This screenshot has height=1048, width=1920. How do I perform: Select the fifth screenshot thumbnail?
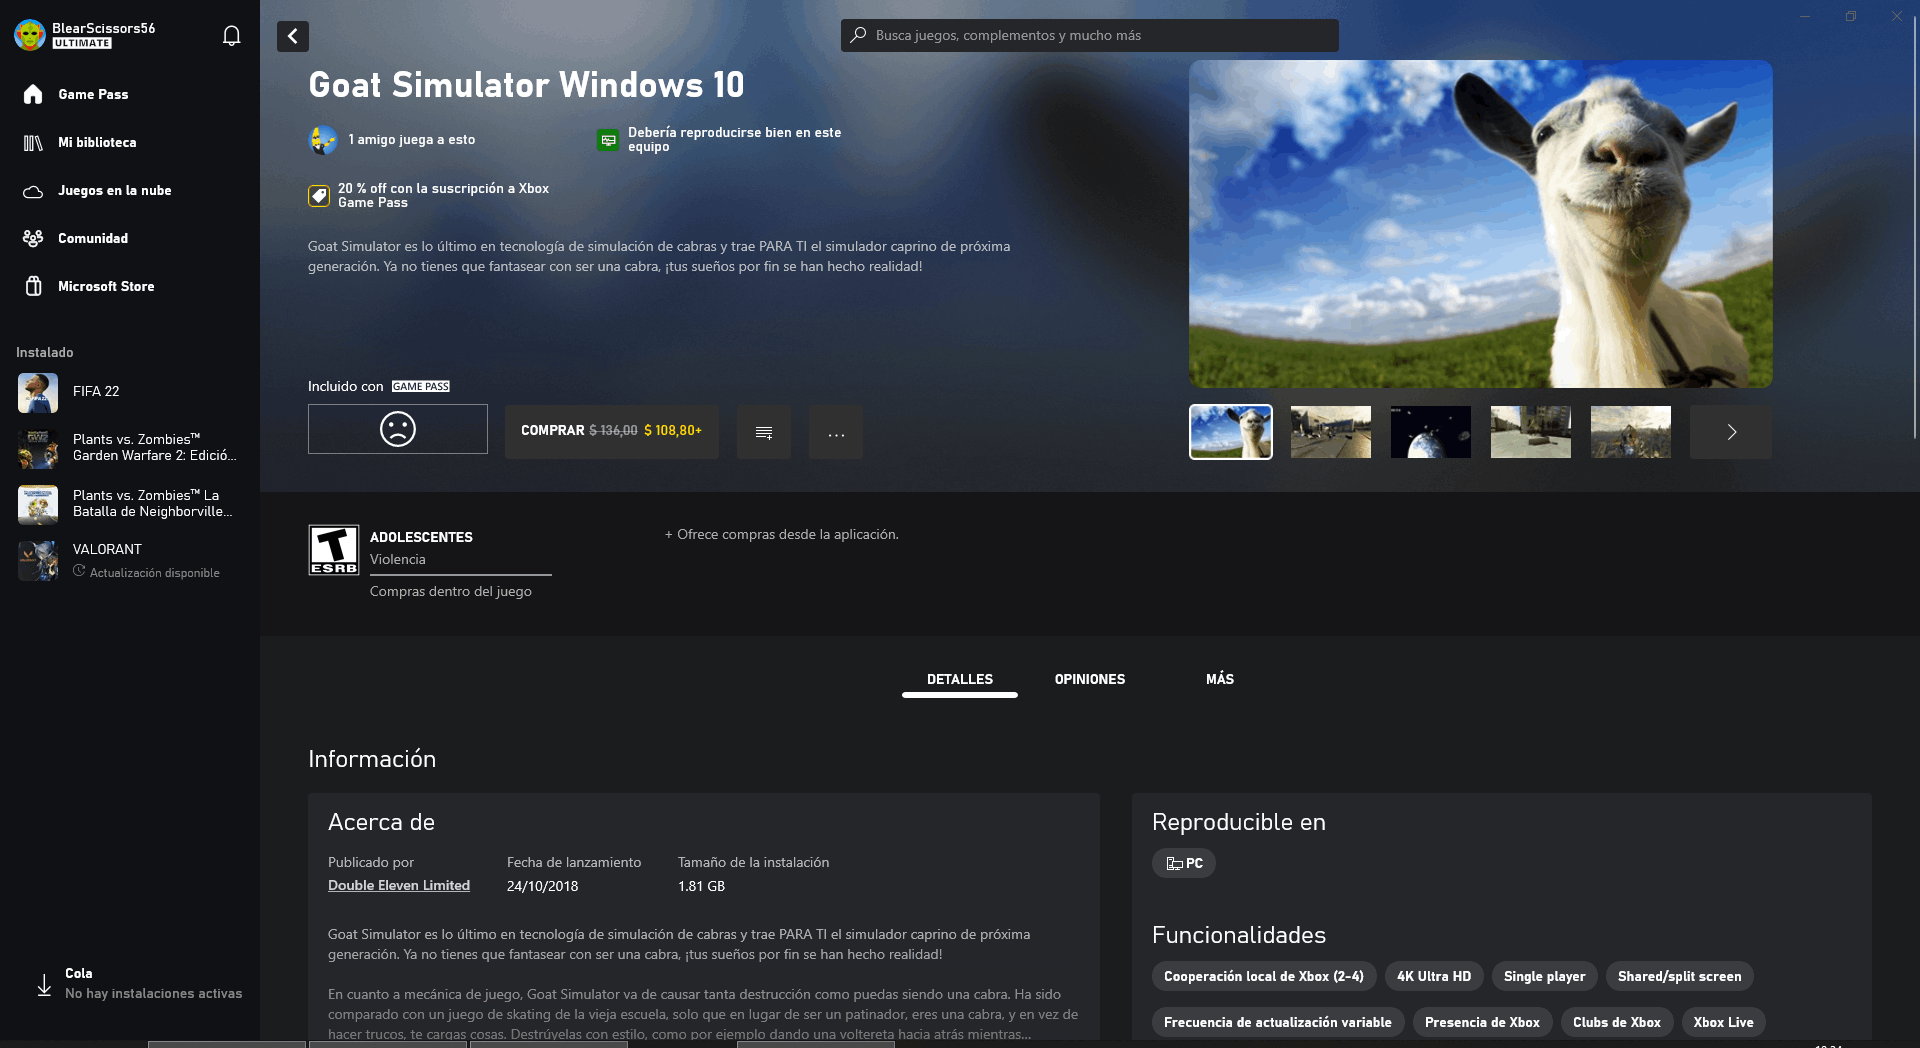[1631, 432]
